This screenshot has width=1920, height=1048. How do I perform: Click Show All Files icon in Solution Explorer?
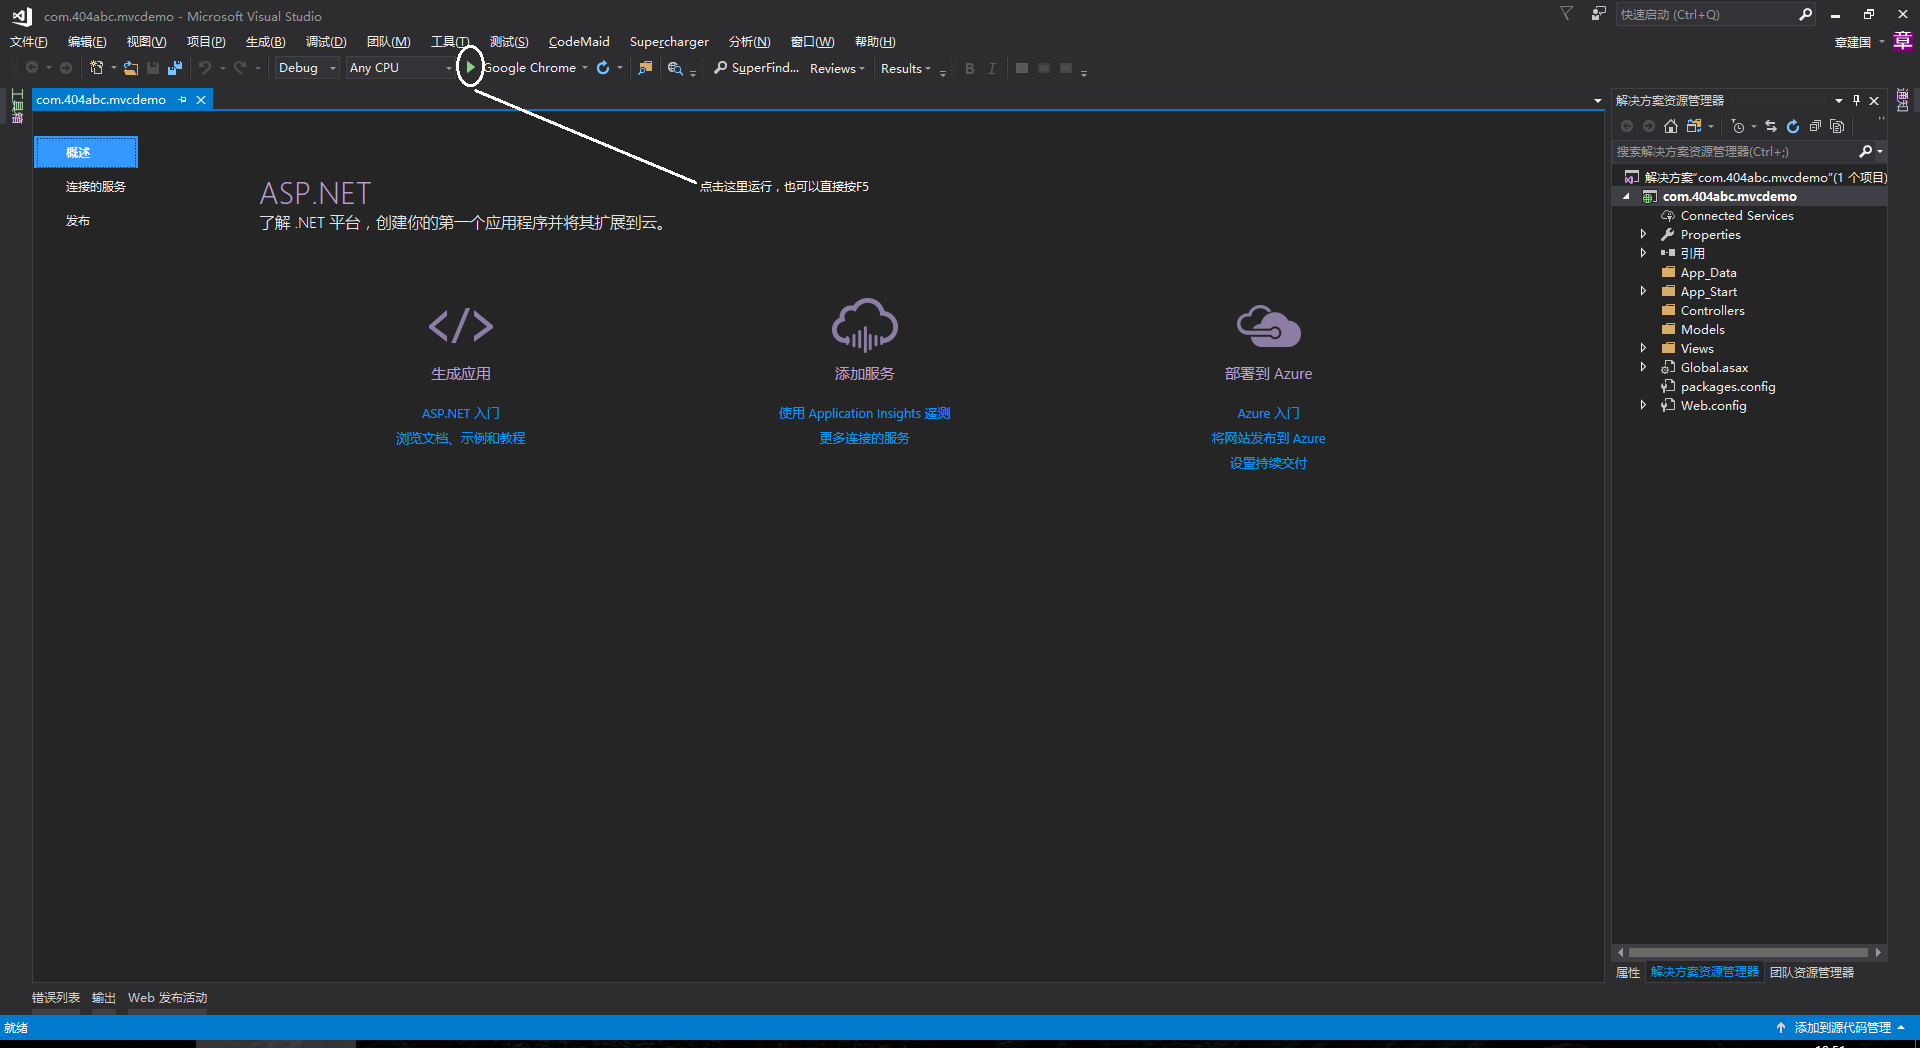click(1837, 126)
